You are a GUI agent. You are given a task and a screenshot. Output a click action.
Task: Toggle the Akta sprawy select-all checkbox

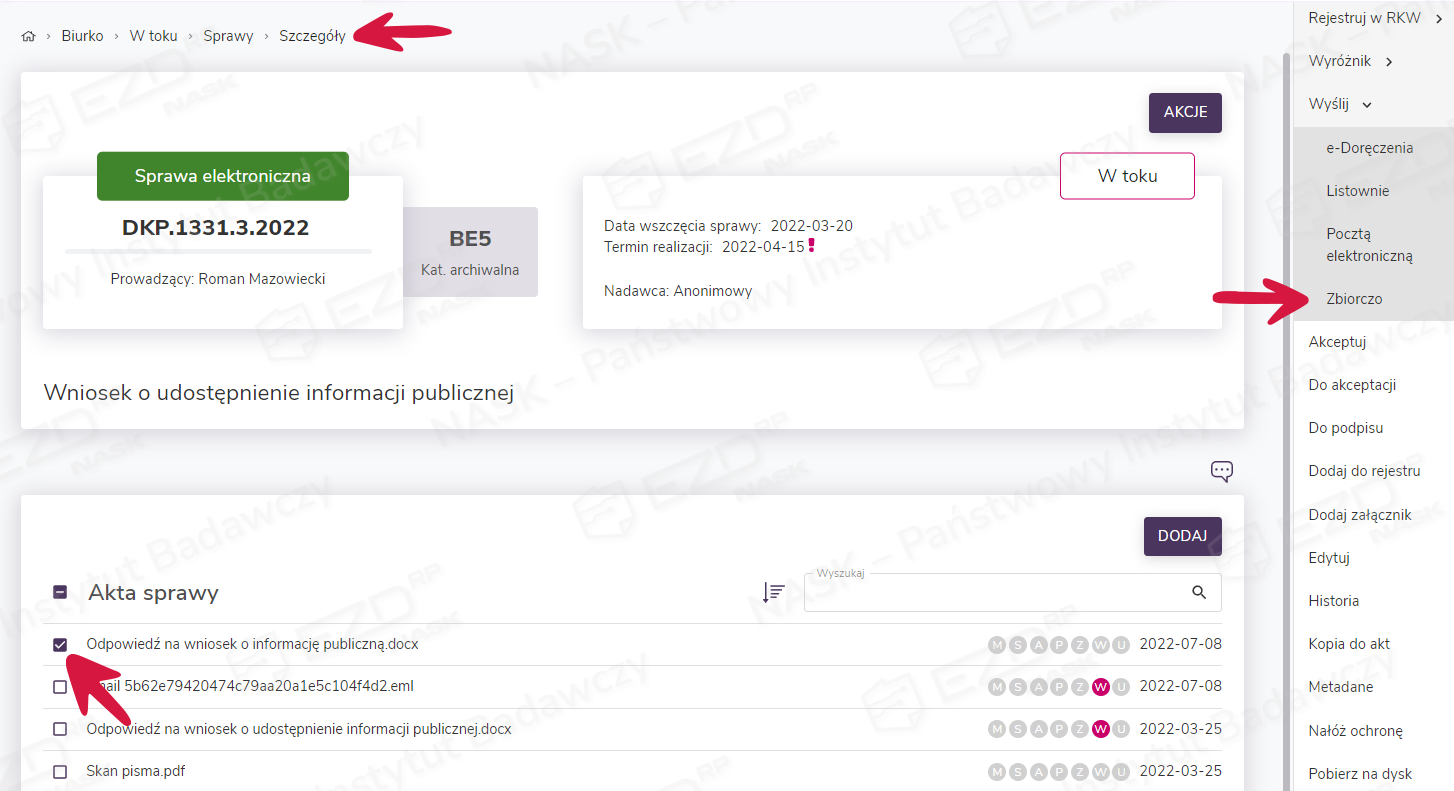(60, 592)
